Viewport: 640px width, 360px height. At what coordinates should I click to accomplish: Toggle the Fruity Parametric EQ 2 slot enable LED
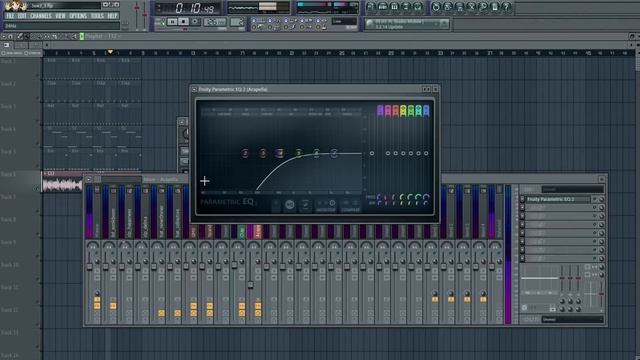click(595, 199)
